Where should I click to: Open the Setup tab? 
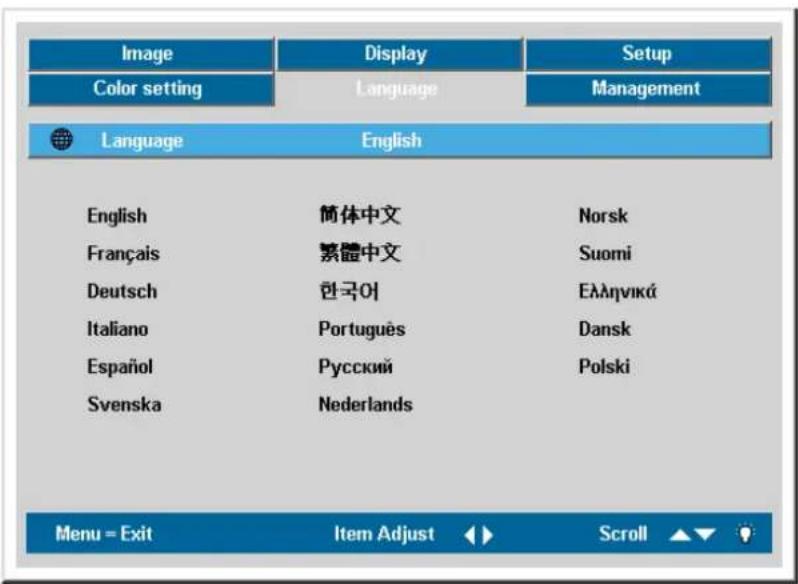click(648, 54)
